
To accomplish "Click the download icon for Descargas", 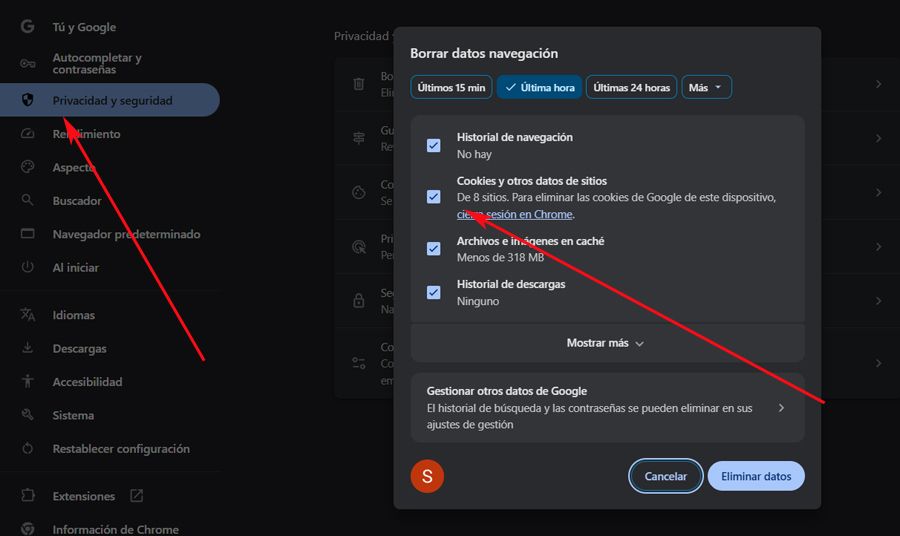I will tap(27, 348).
